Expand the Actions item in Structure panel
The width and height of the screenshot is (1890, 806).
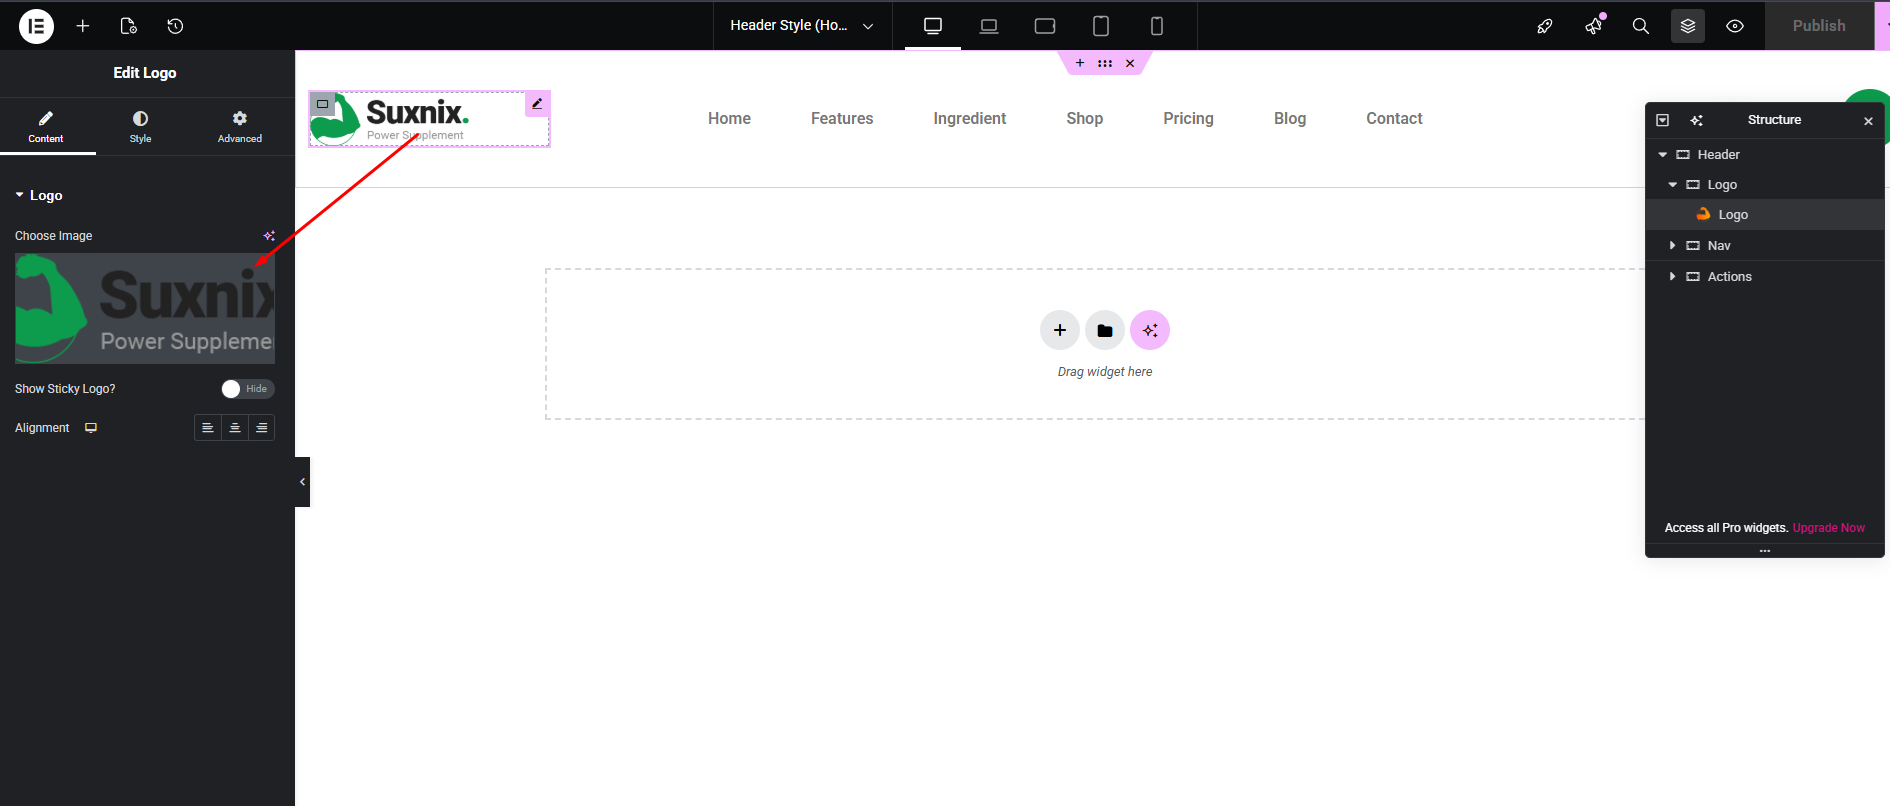(1672, 277)
